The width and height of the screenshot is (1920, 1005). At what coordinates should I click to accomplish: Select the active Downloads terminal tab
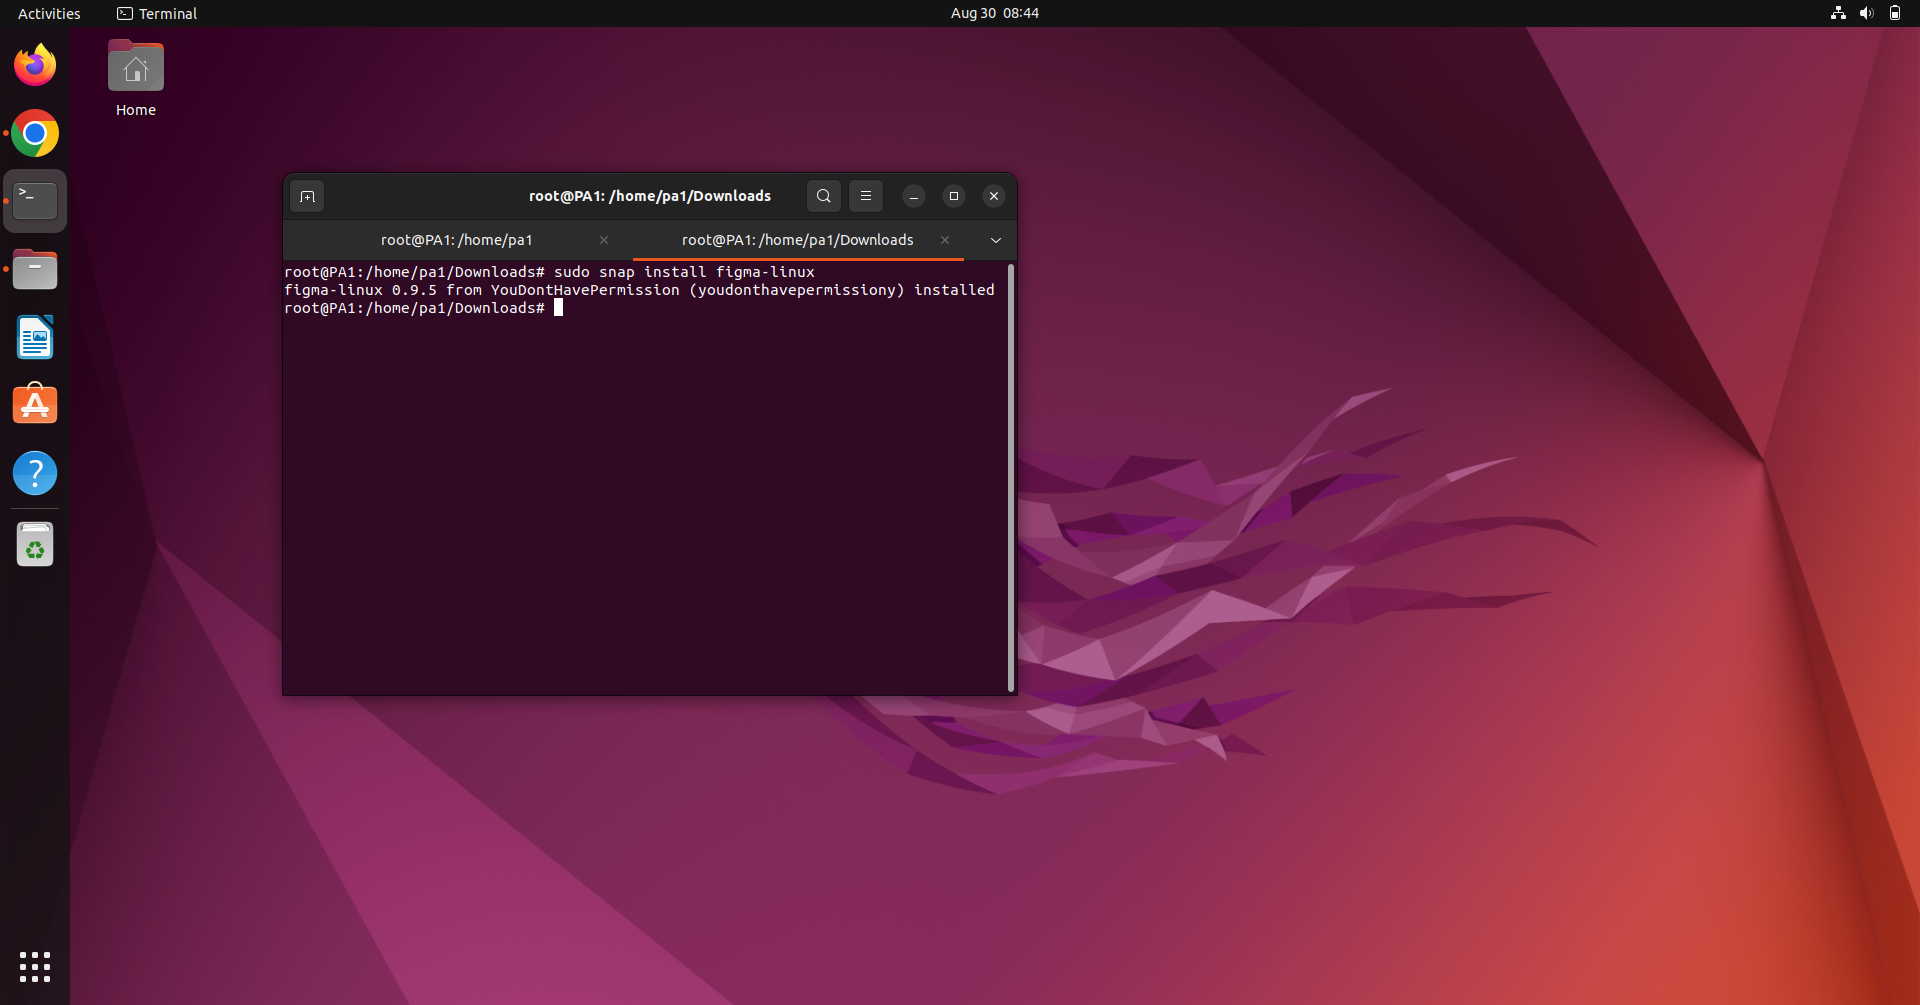tap(796, 240)
